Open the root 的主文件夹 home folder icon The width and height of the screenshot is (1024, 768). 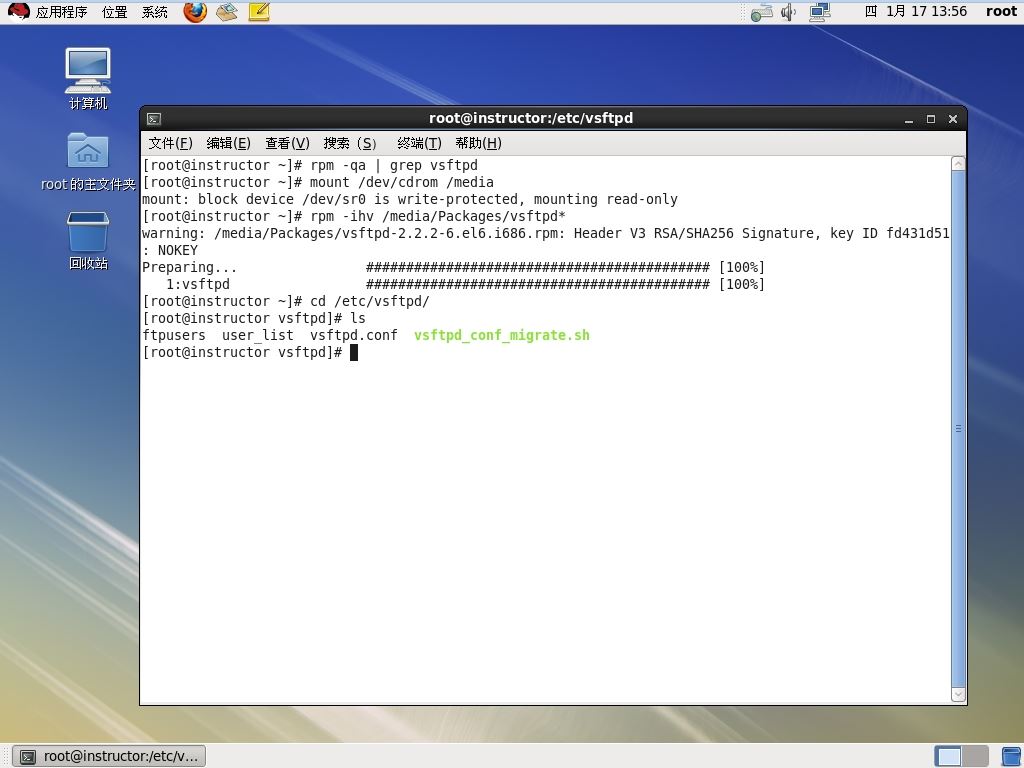click(88, 162)
